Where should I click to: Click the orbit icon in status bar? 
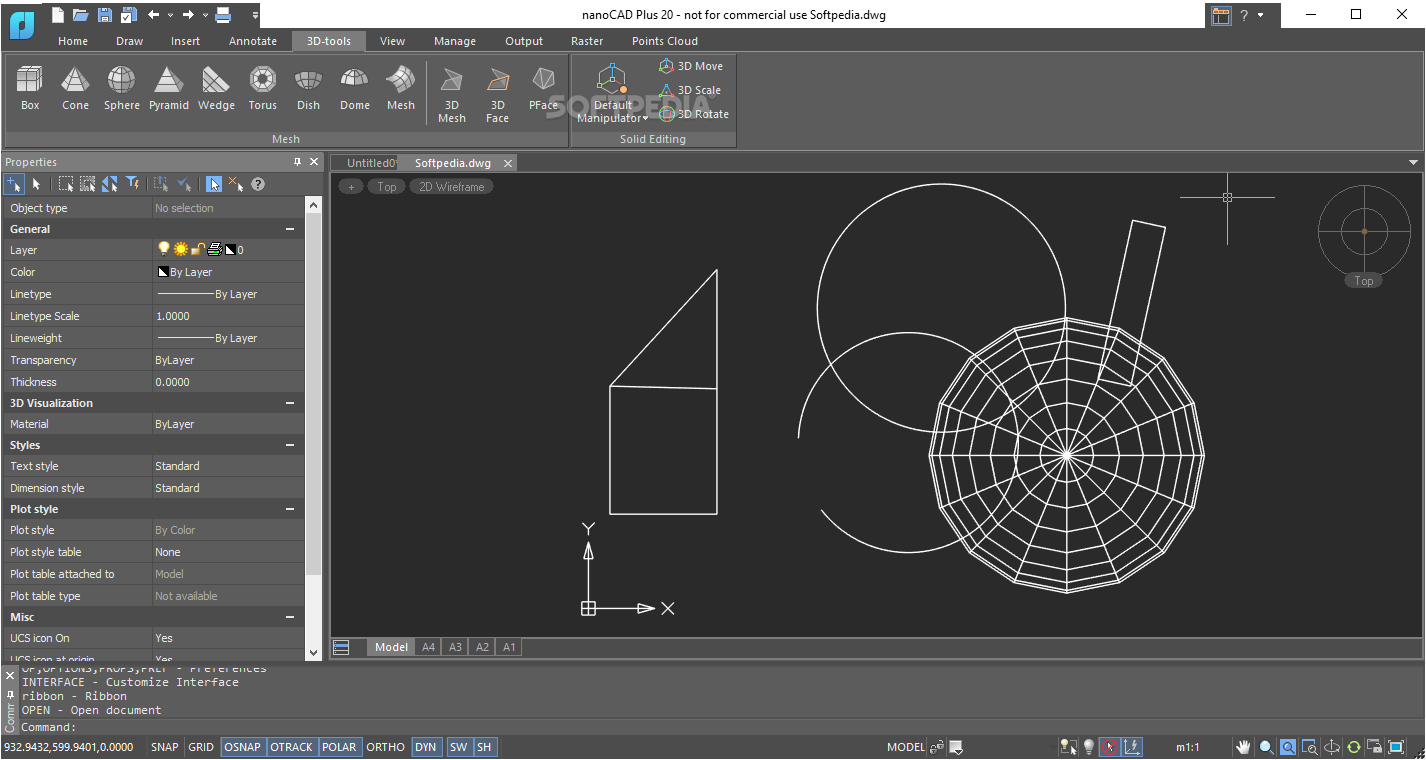coord(1332,747)
